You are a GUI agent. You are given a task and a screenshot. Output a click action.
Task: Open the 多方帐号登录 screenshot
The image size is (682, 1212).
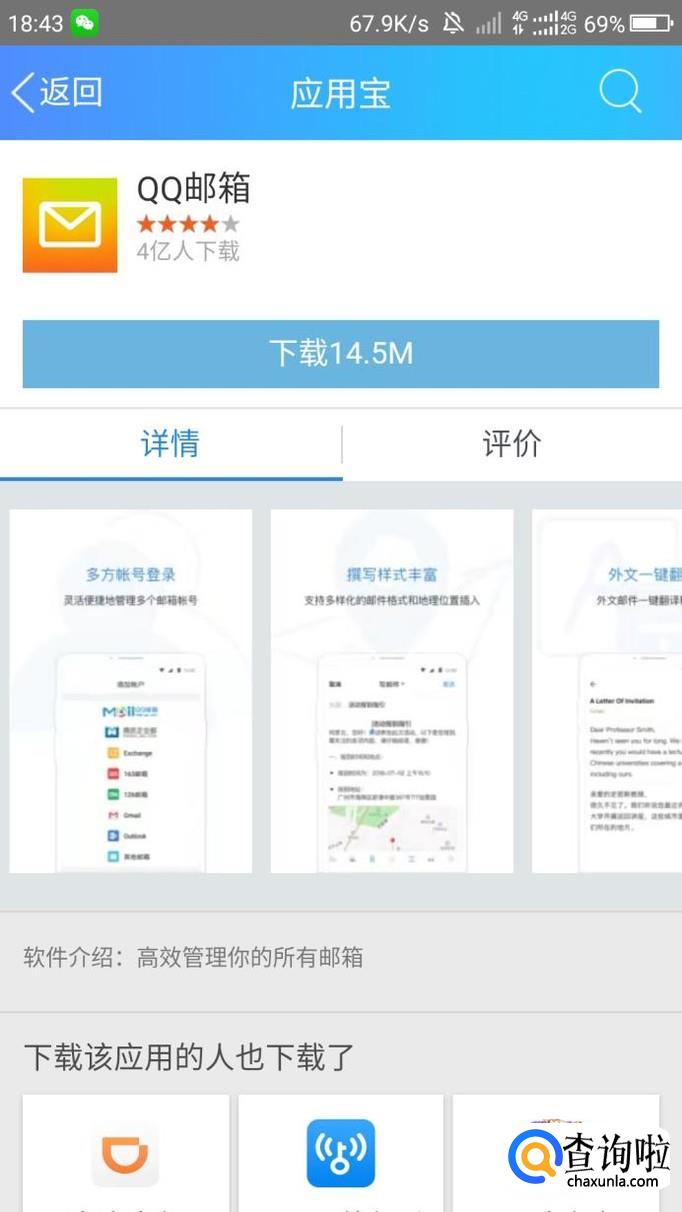[x=131, y=691]
